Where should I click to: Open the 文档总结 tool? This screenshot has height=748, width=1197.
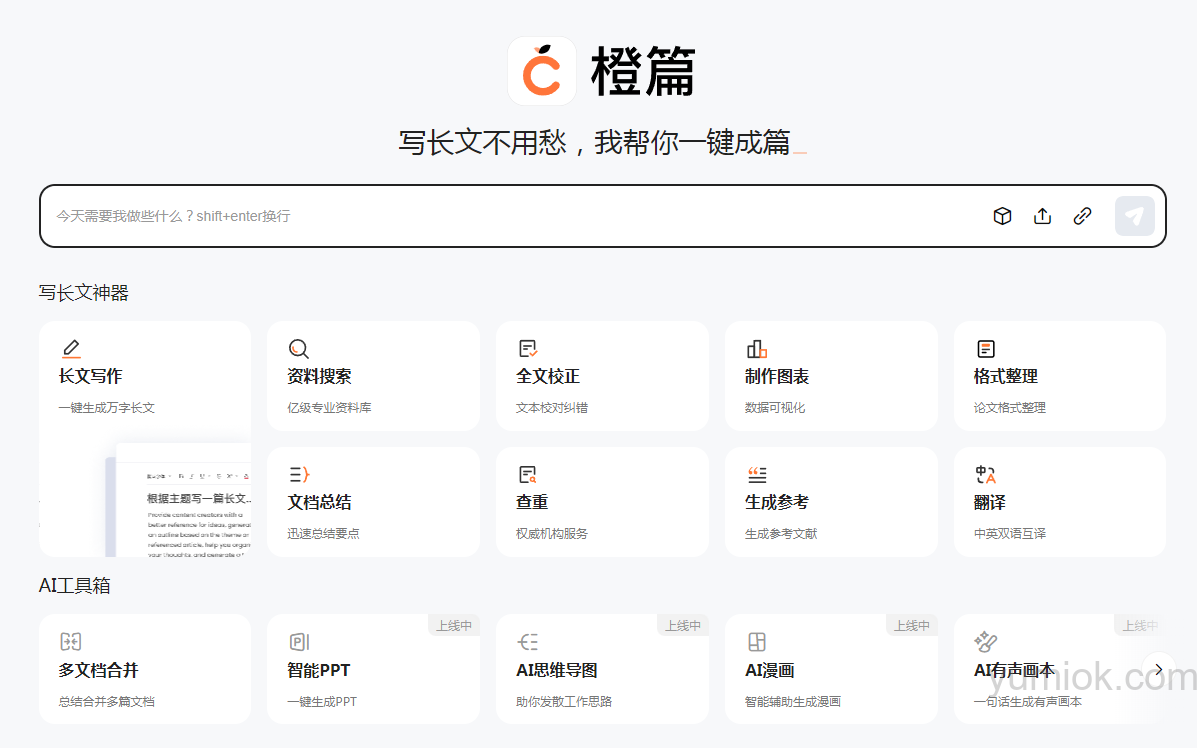pos(373,501)
